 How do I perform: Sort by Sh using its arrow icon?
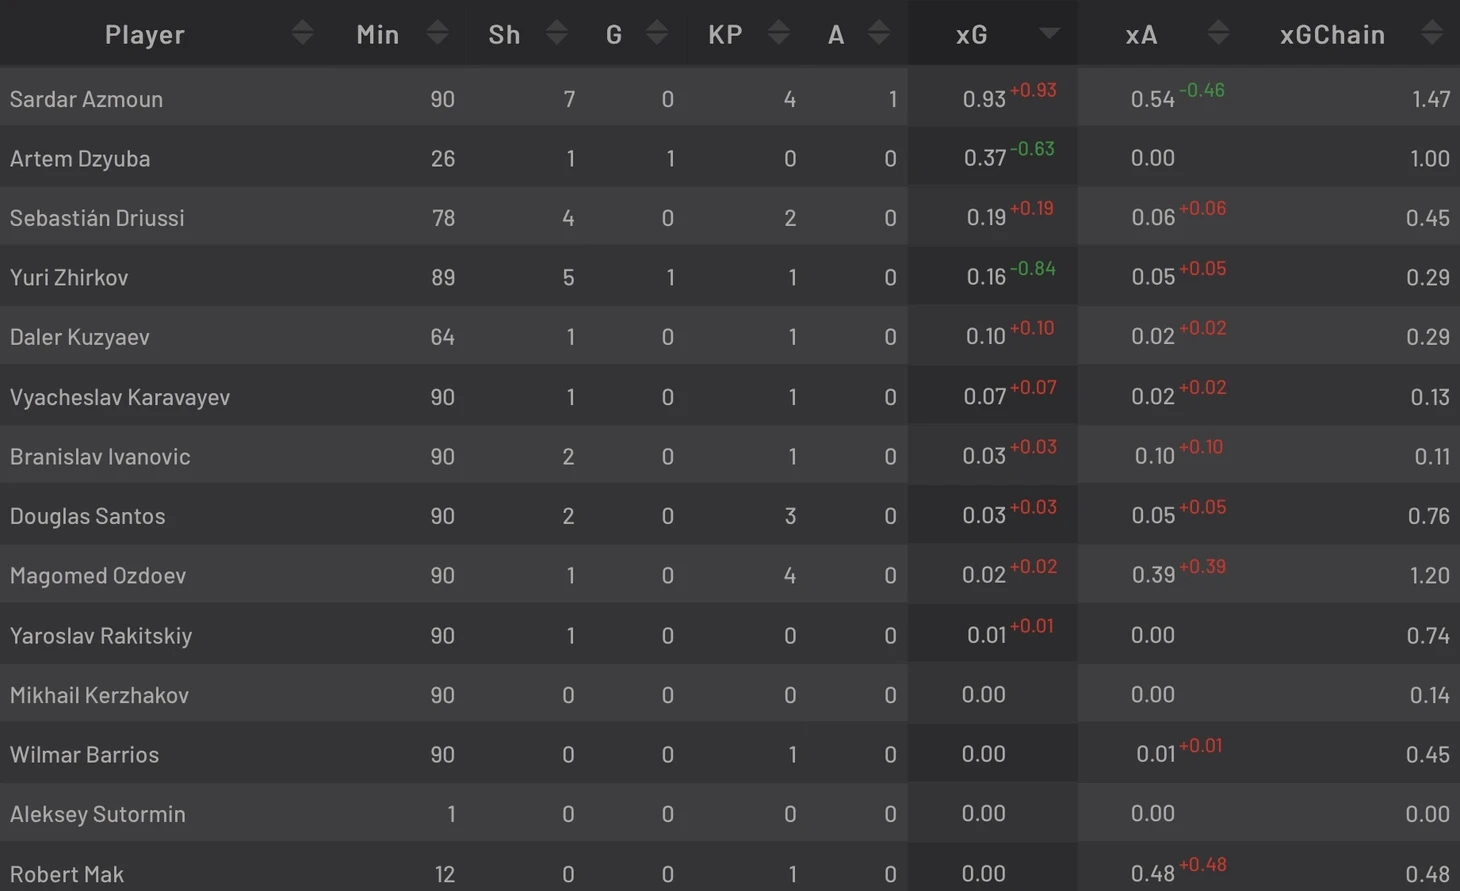coord(557,34)
